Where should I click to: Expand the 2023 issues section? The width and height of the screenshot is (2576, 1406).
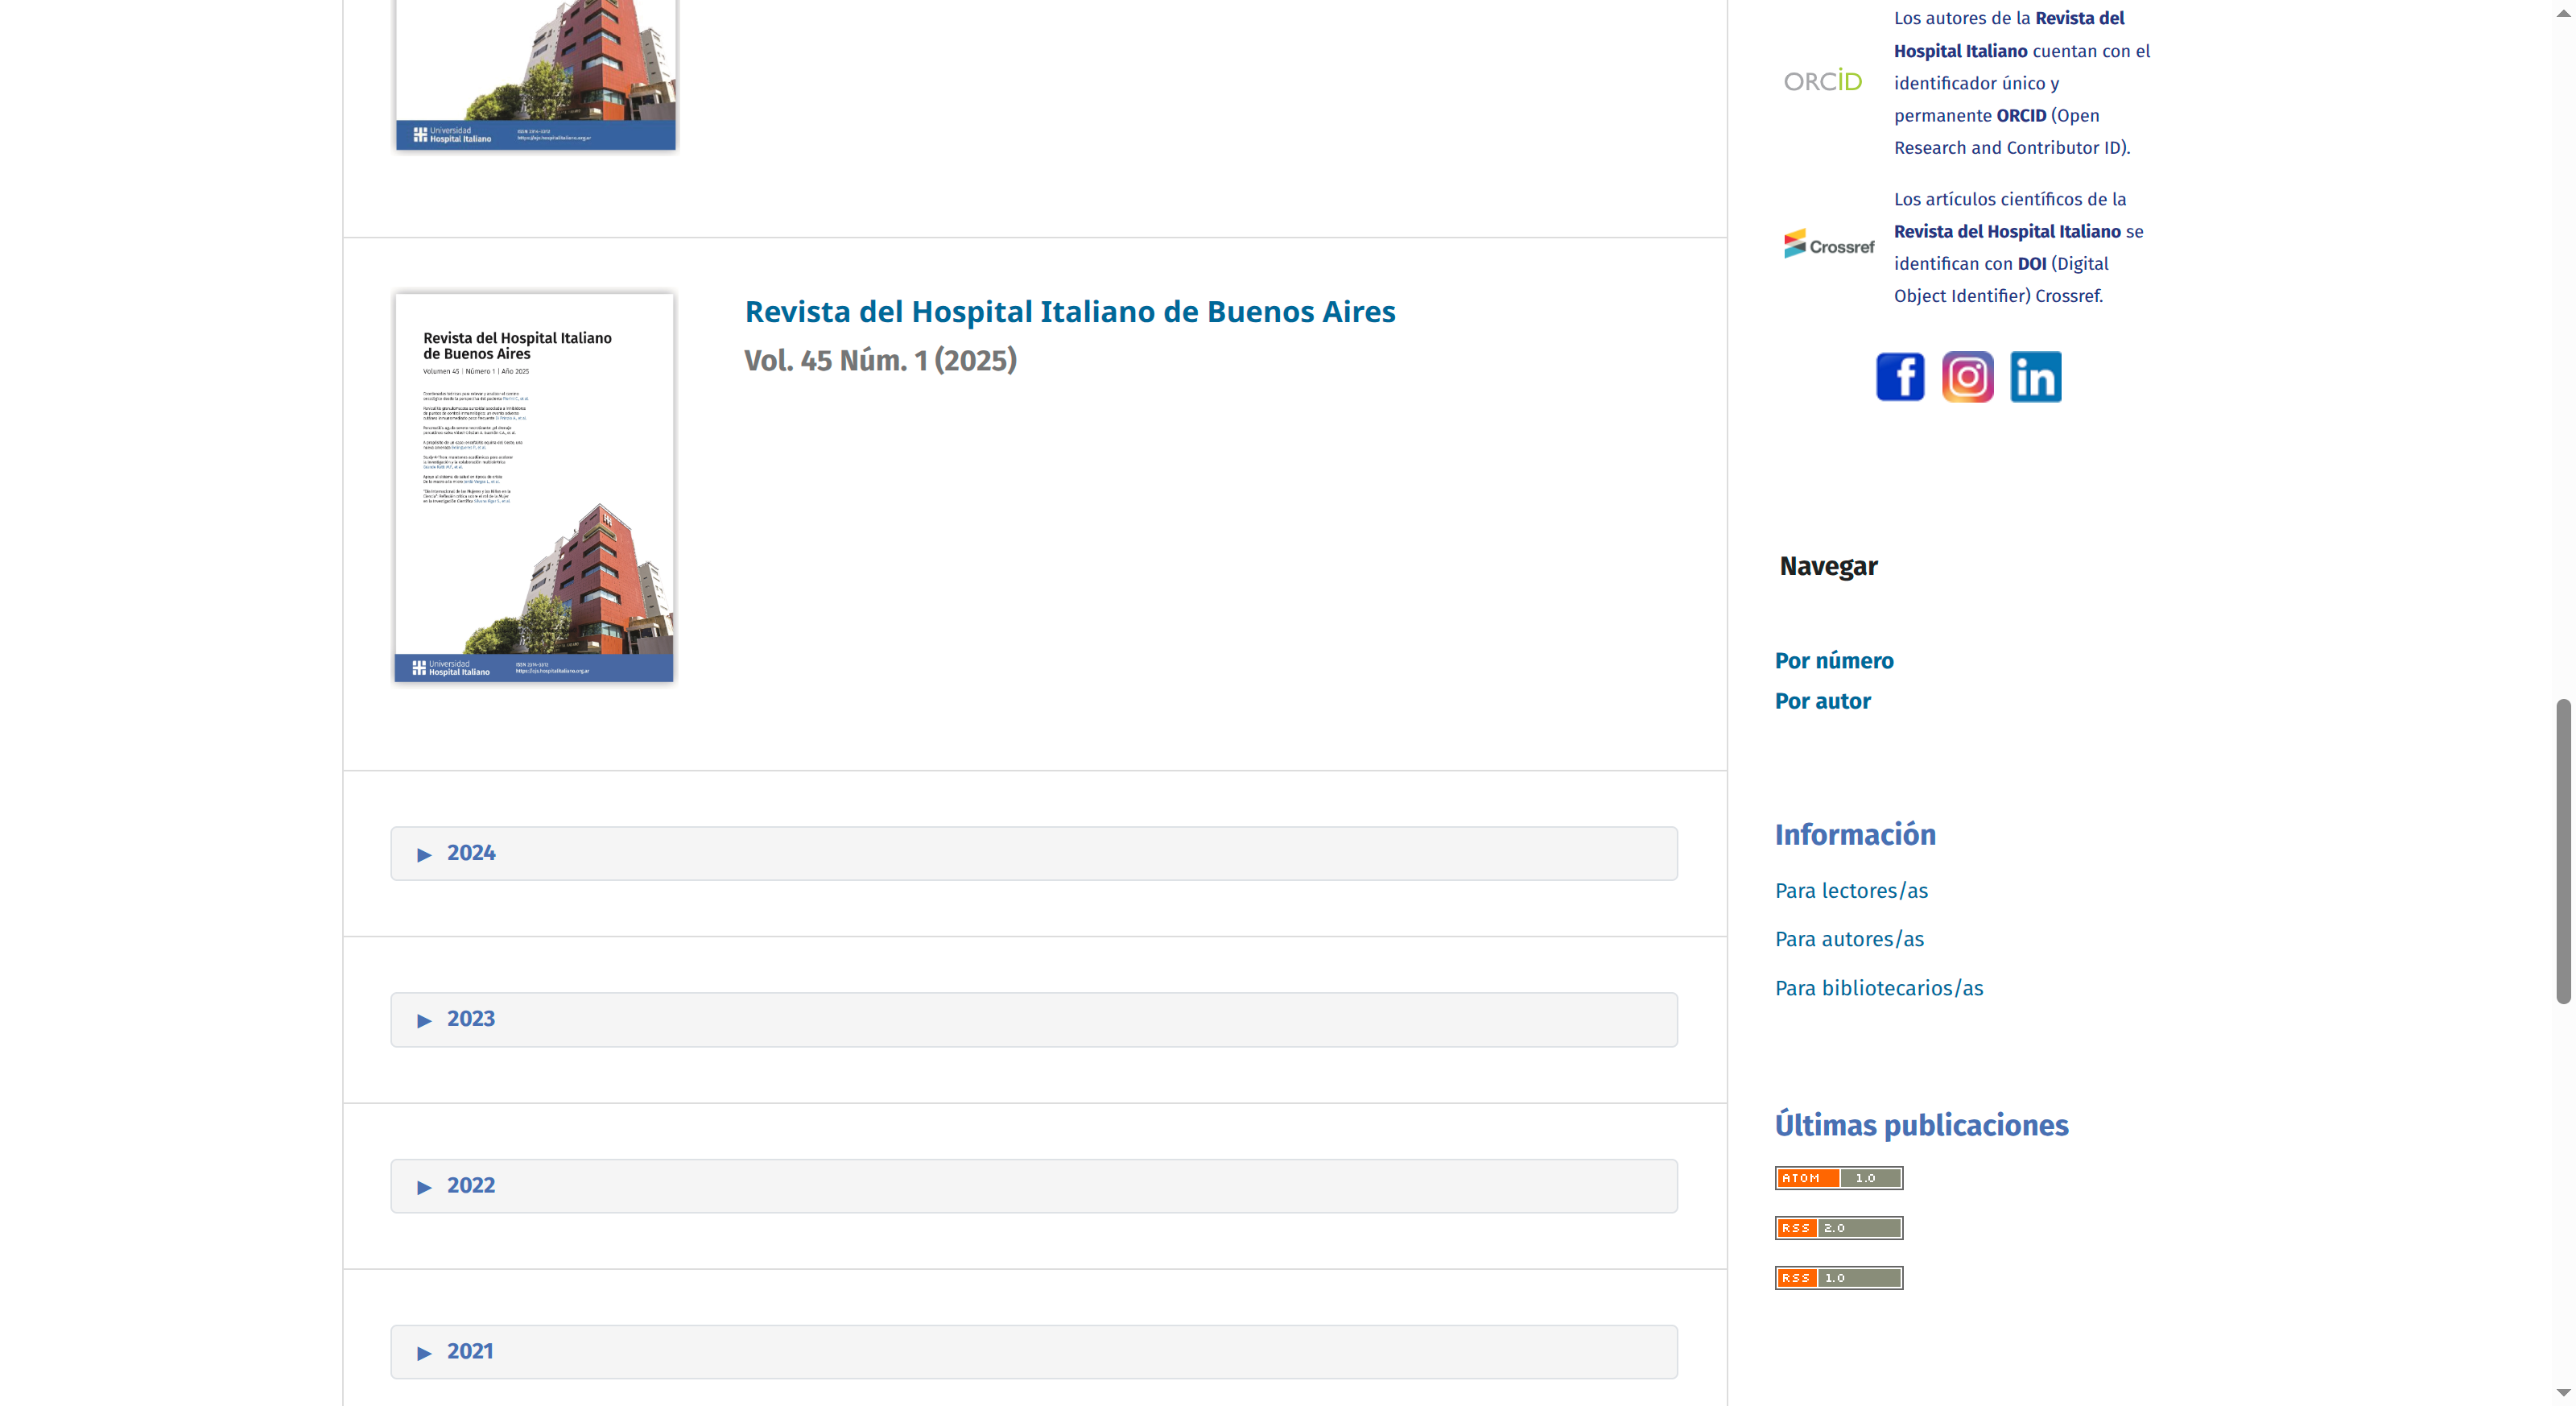click(1034, 1019)
